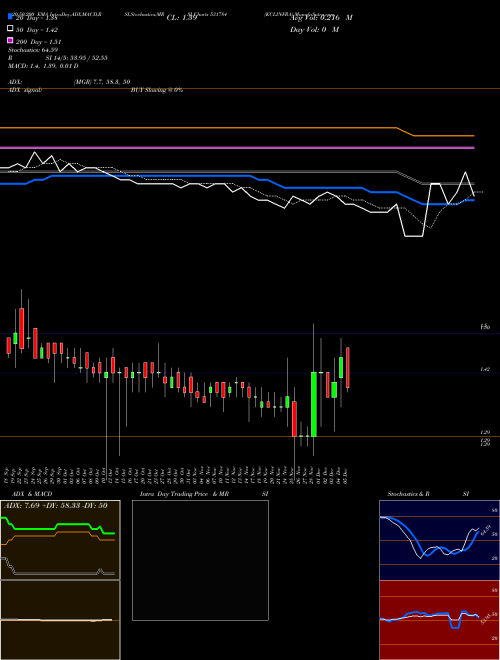Click the 'Day Vol: 0 M' label
The image size is (500, 660).
(314, 29)
